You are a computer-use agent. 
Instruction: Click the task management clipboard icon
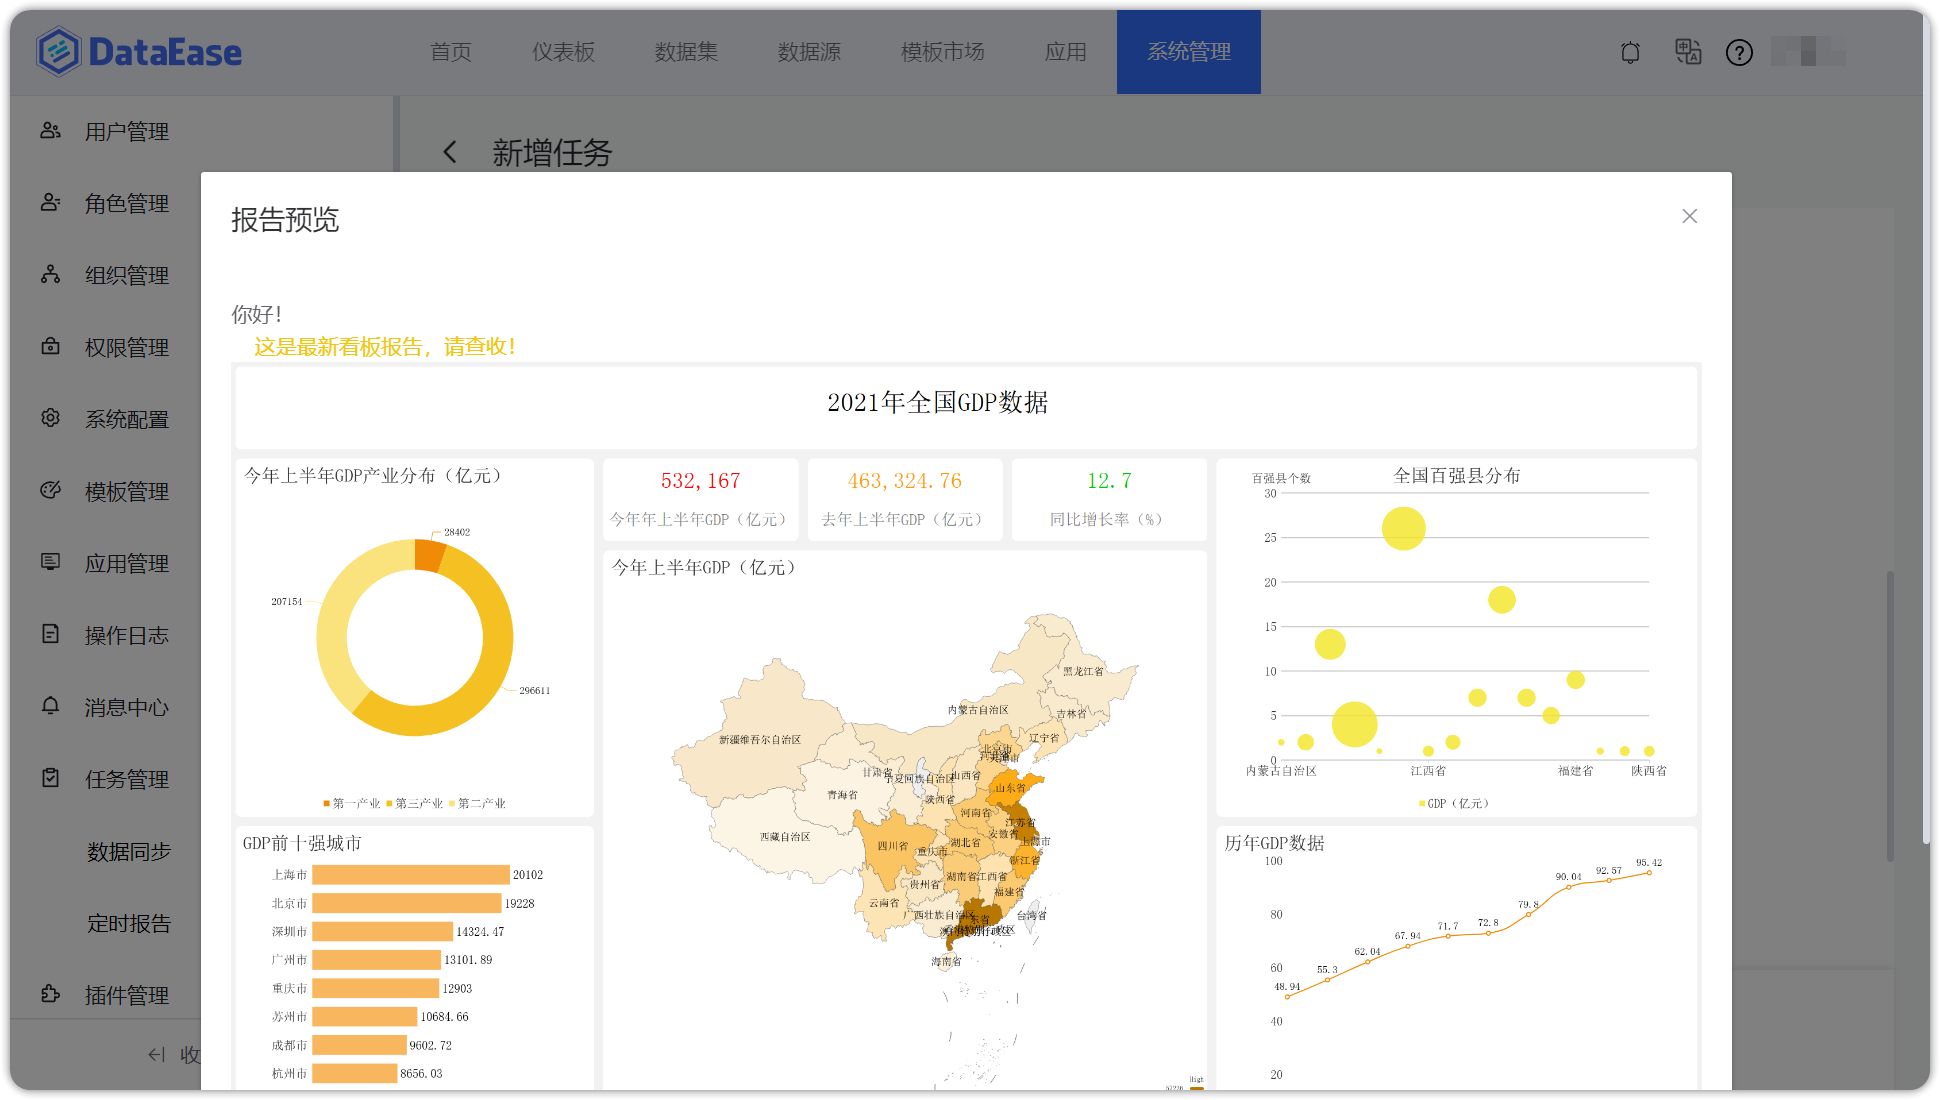pos(50,779)
